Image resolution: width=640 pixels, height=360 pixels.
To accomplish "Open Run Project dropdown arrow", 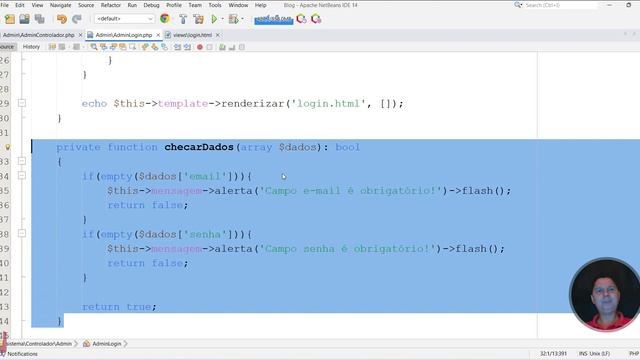I will pyautogui.click(x=222, y=19).
